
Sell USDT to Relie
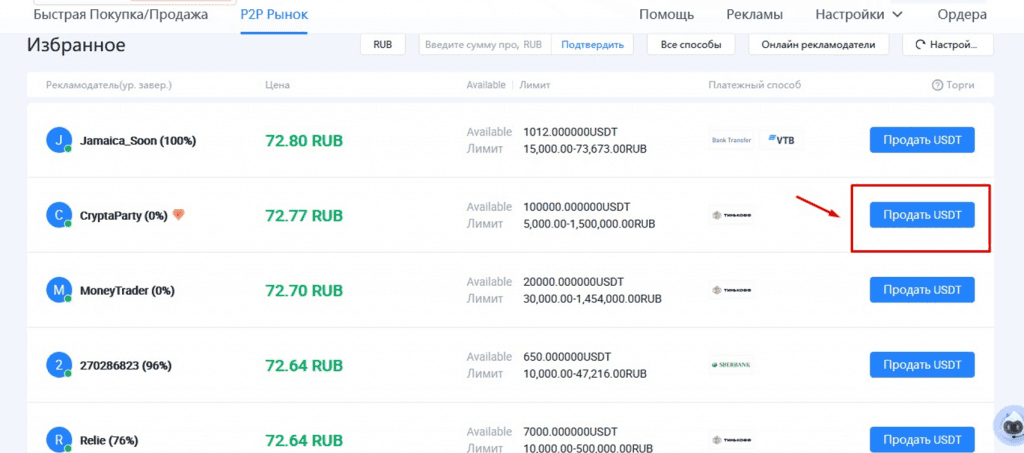pyautogui.click(x=922, y=439)
